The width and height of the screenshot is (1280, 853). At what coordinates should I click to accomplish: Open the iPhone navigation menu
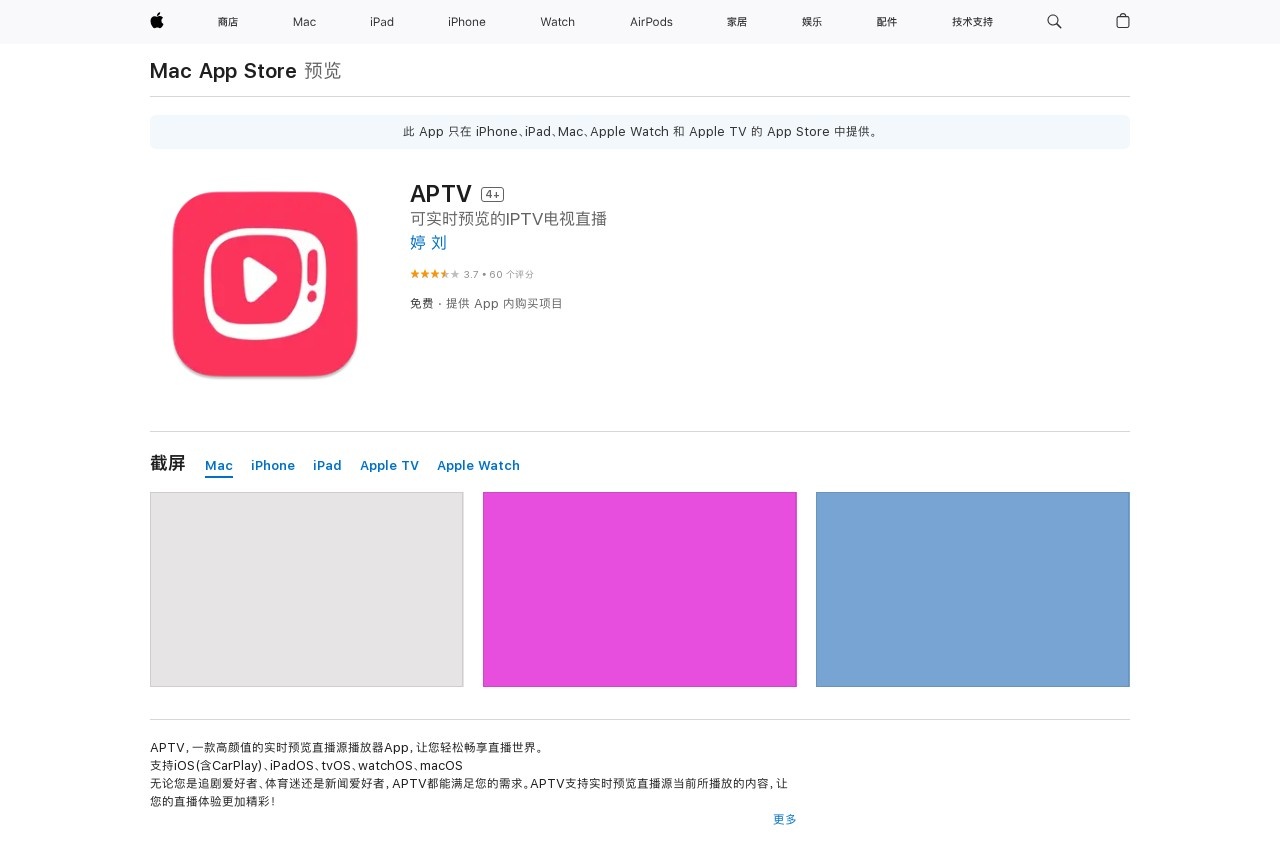tap(467, 22)
